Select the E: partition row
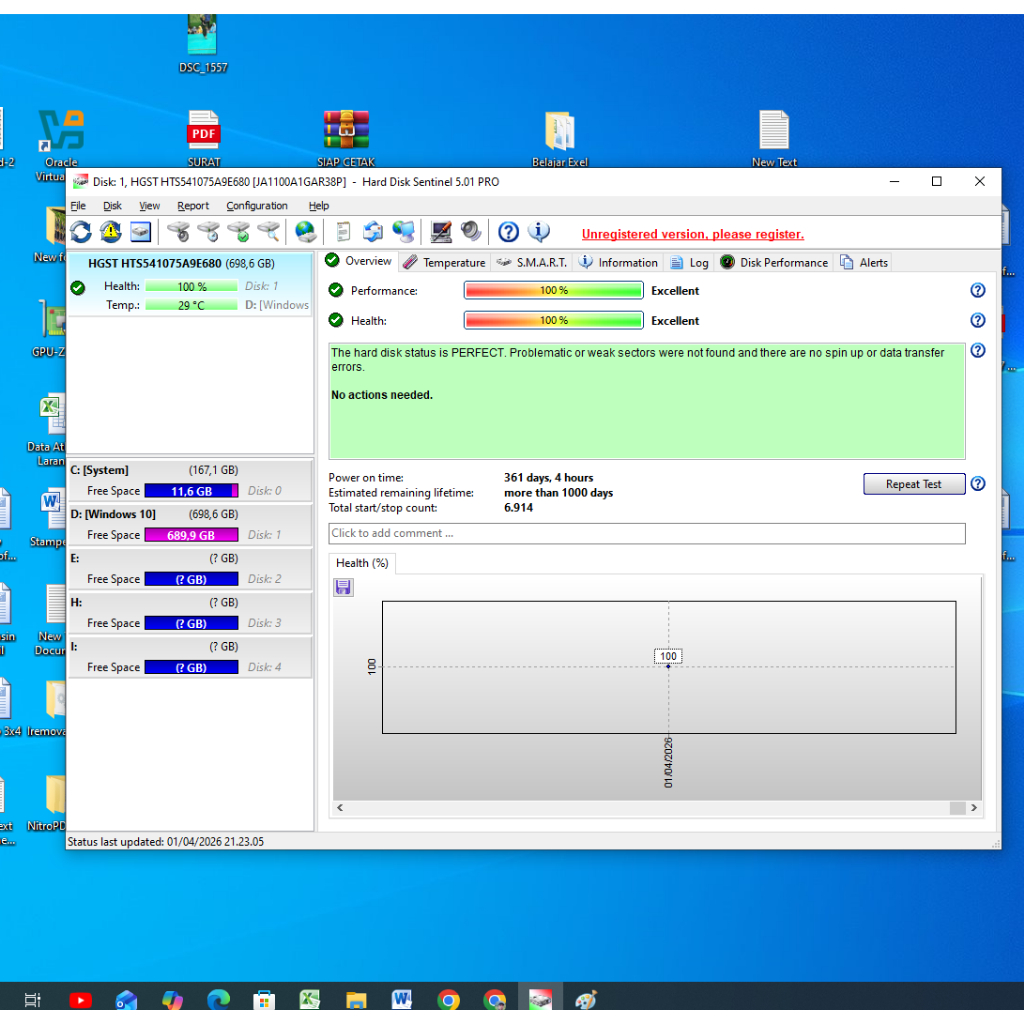1024x1024 pixels. (x=190, y=569)
